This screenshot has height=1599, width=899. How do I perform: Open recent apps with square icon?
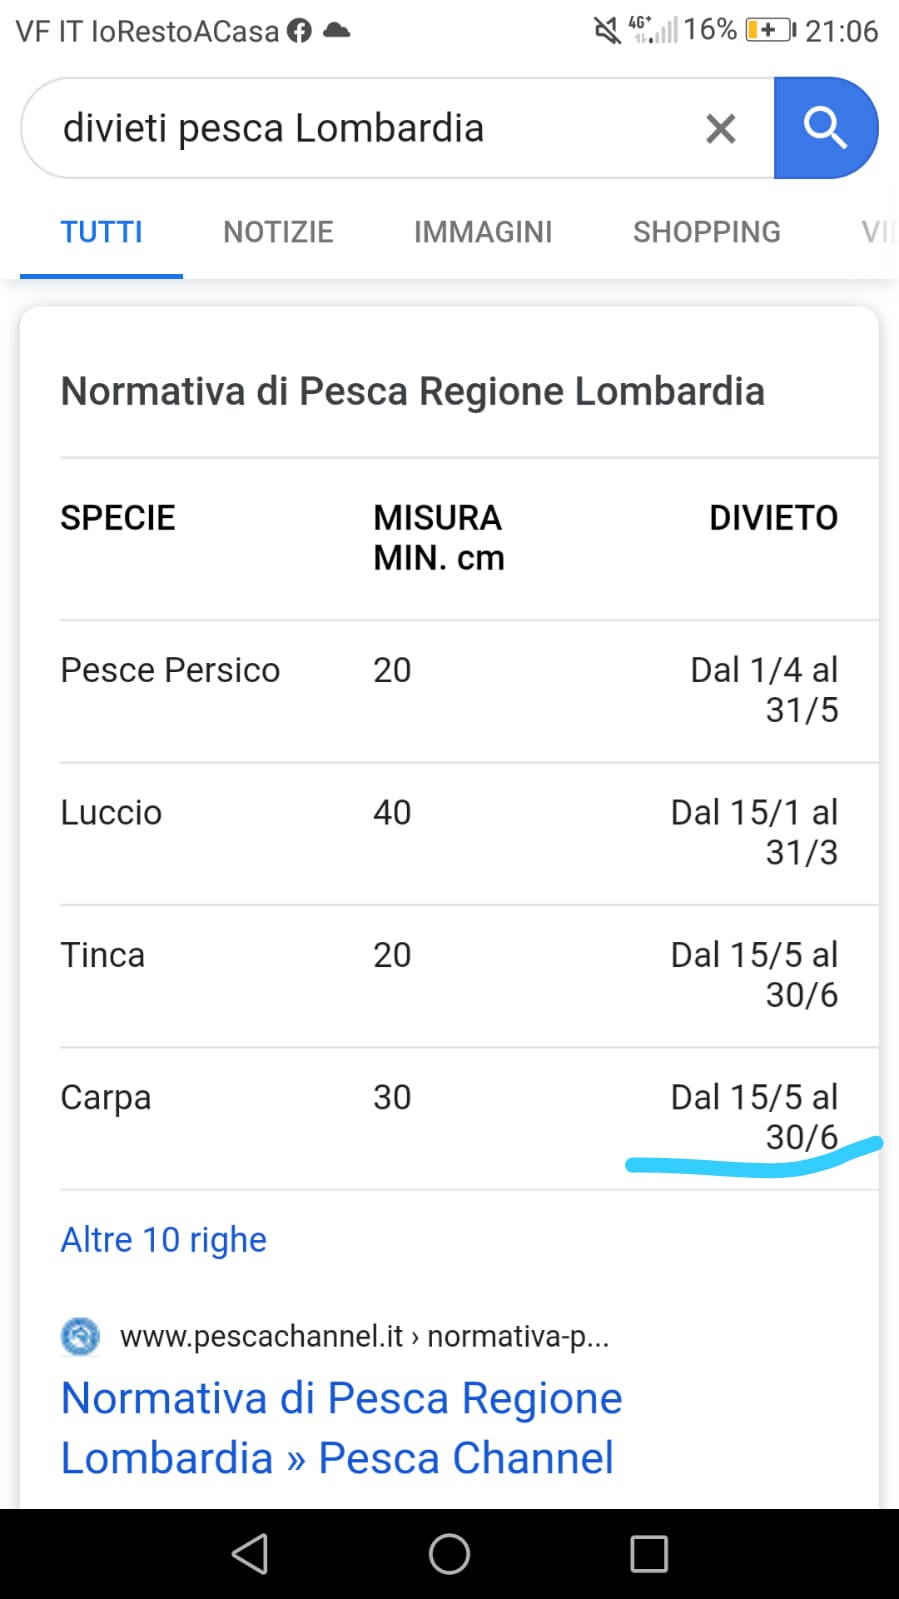[x=649, y=1554]
